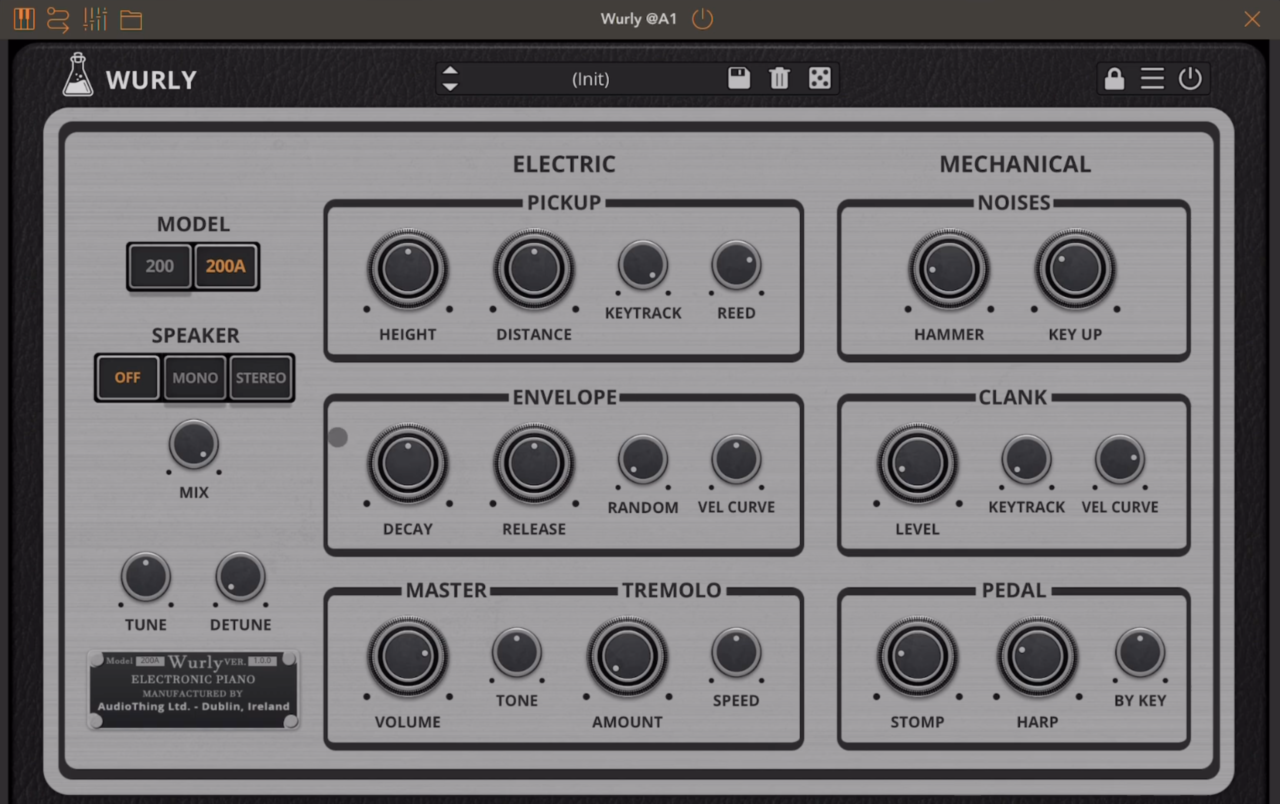Click the TUNE knob
This screenshot has height=804, width=1280.
pos(146,577)
